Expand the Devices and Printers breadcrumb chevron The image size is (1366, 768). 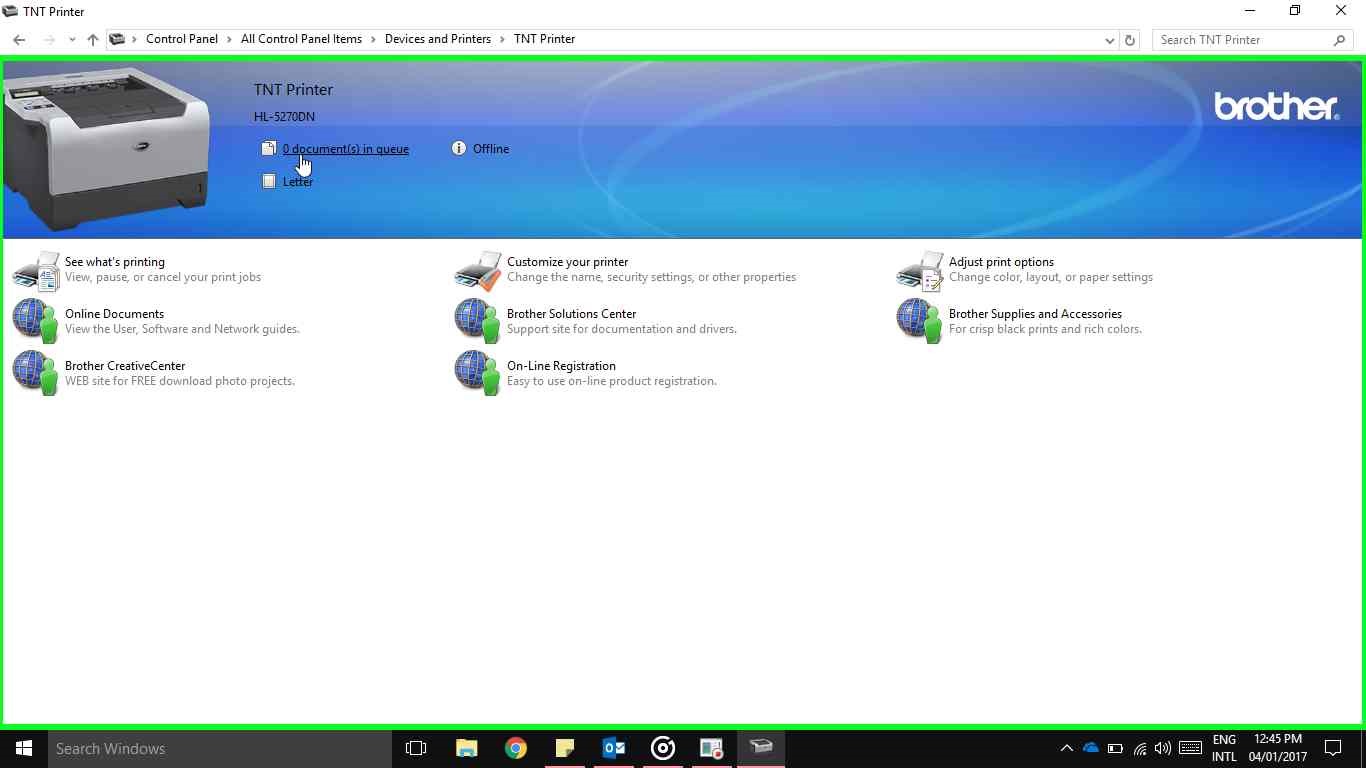coord(502,39)
